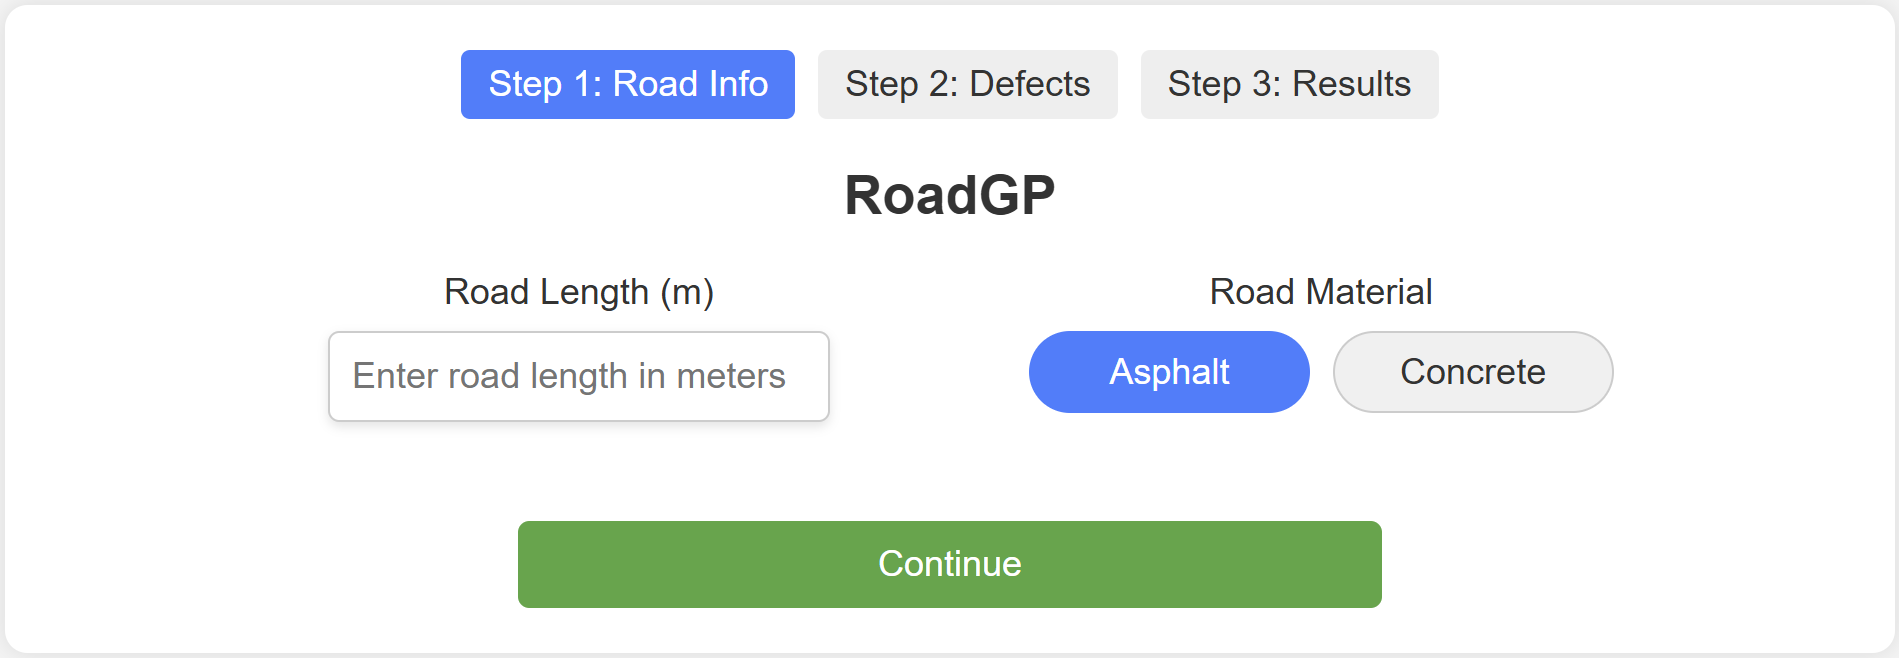Screen dimensions: 1899x658
Task: View results by clicking Step 3: Results
Action: (1288, 84)
